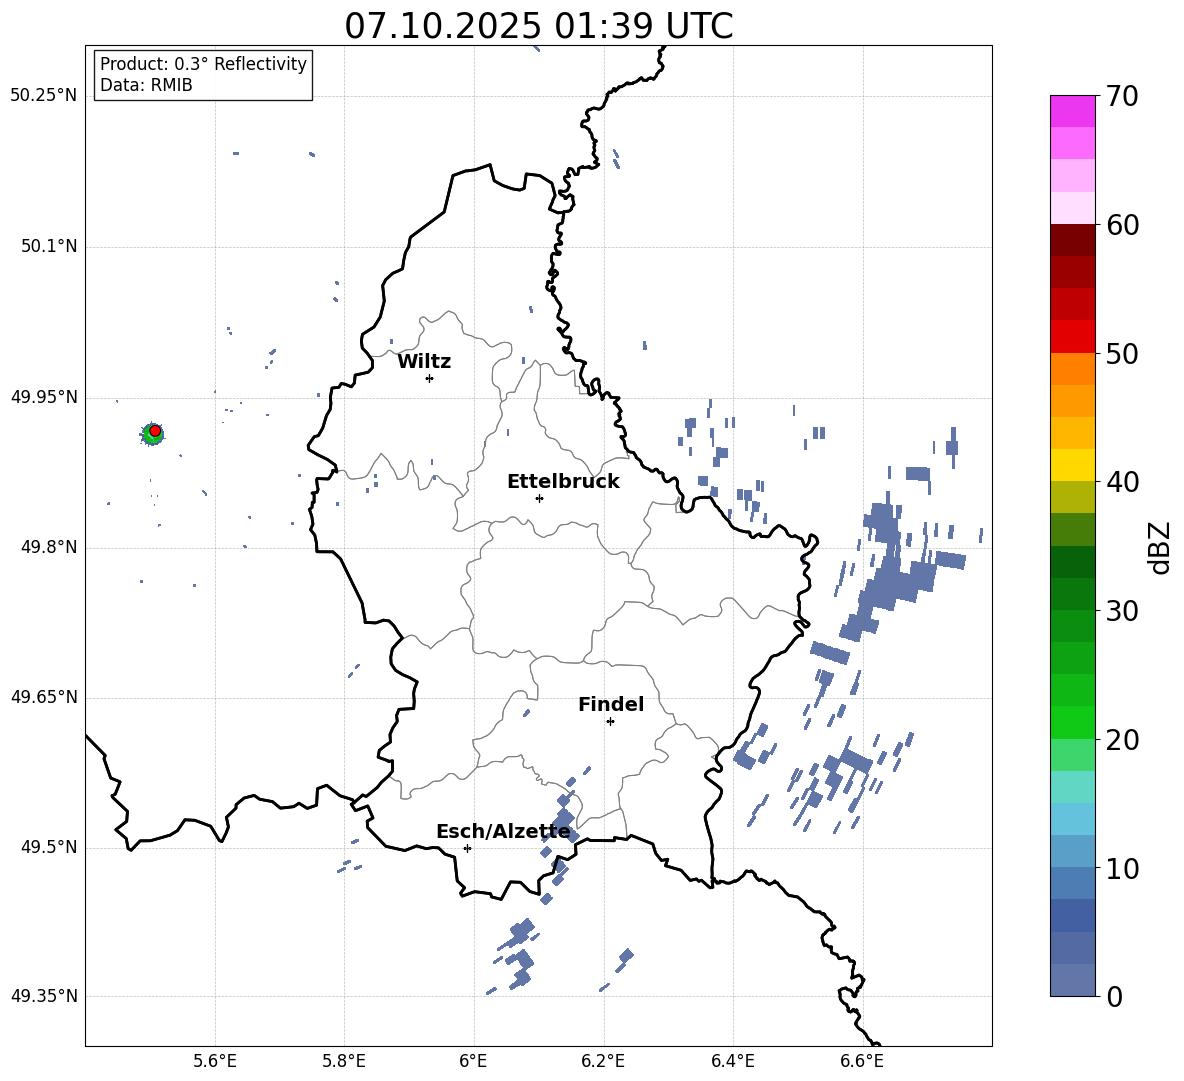Screen dimensions: 1184x1081
Task: Click the colorbar tick value 0
Action: point(1115,996)
